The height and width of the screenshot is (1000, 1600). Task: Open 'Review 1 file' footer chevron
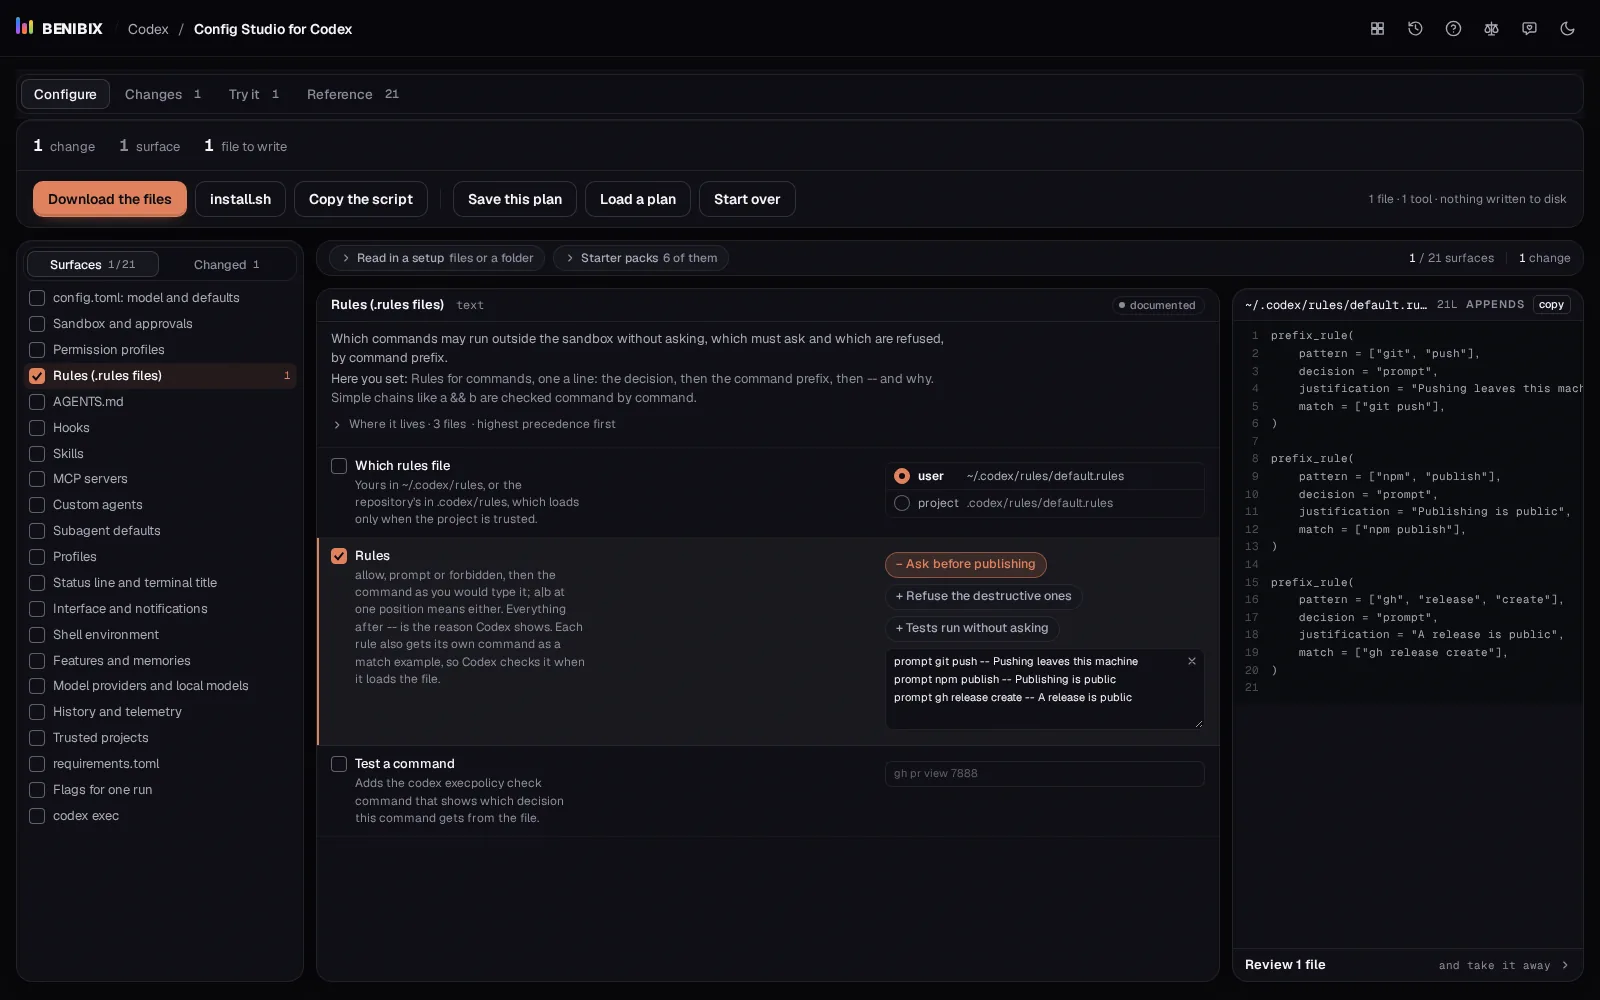(x=1565, y=965)
